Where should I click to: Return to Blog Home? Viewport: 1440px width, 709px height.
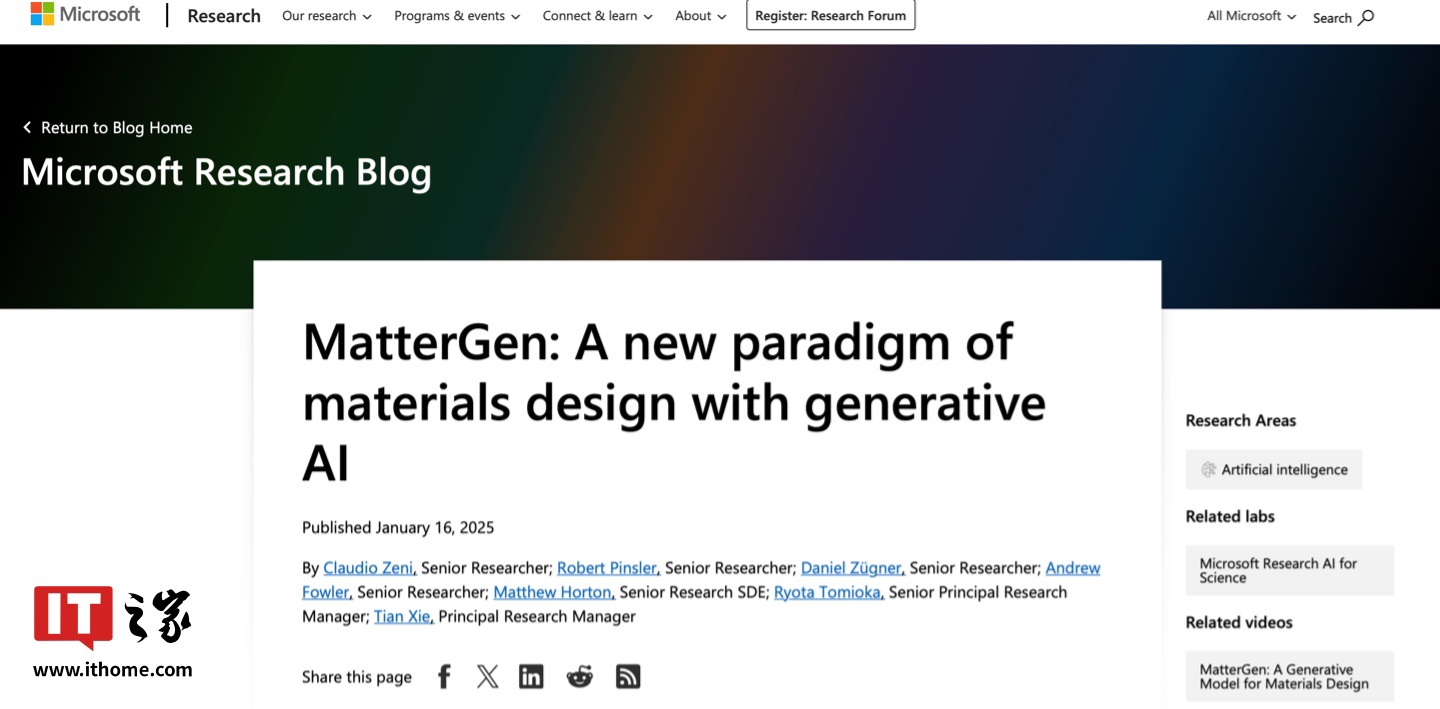[x=117, y=128]
